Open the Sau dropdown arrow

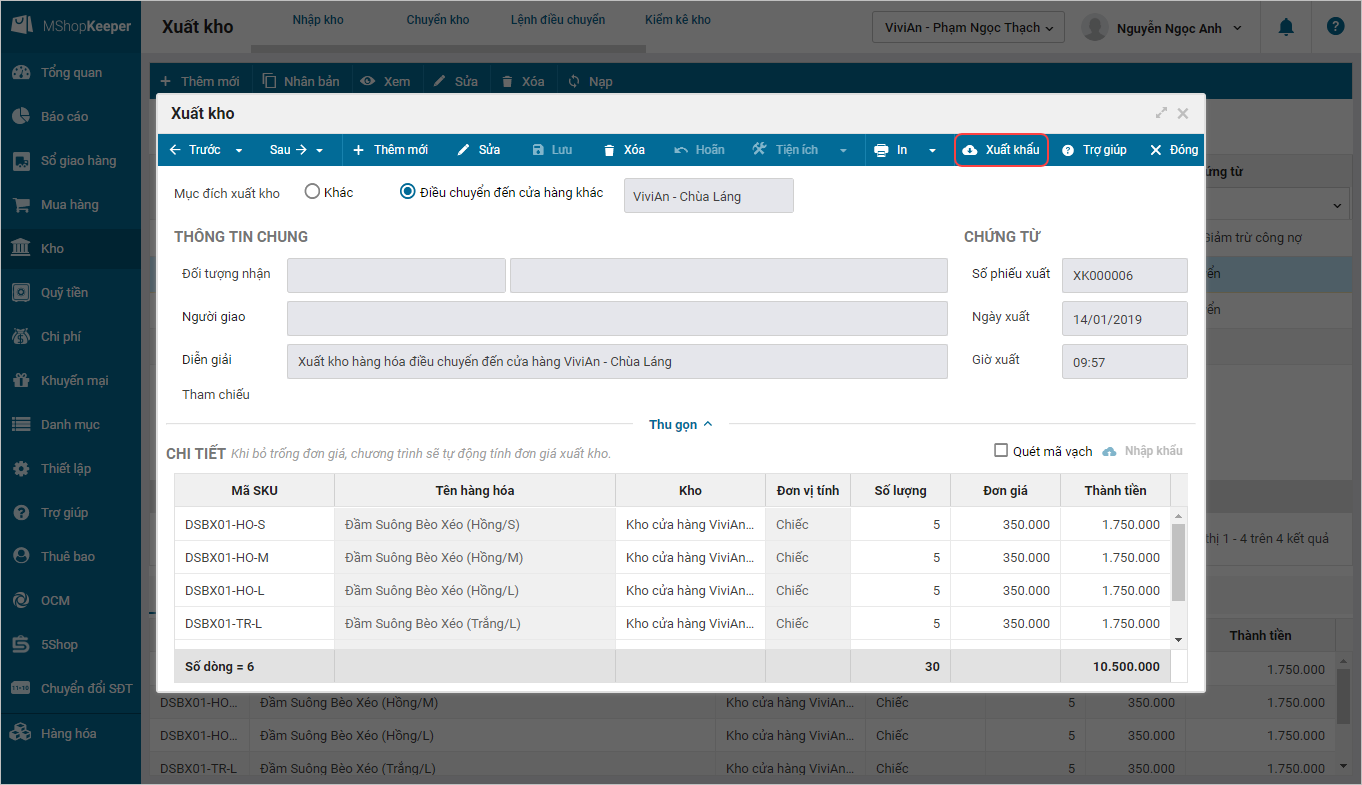point(320,151)
